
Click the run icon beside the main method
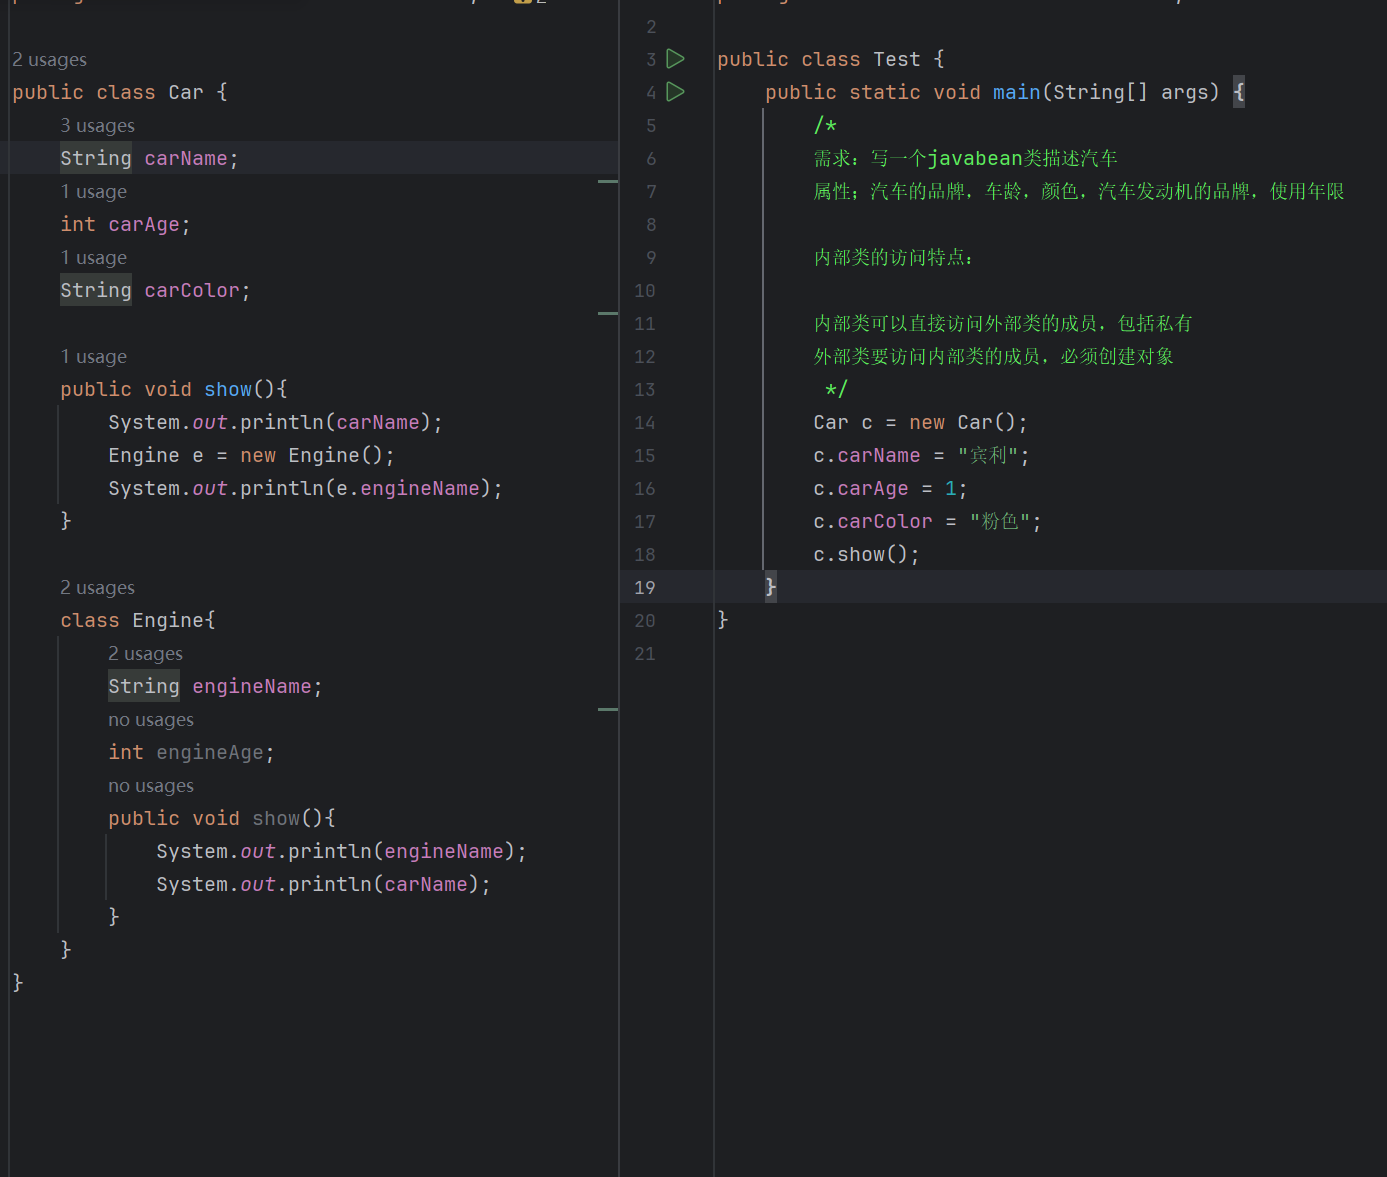tap(676, 92)
